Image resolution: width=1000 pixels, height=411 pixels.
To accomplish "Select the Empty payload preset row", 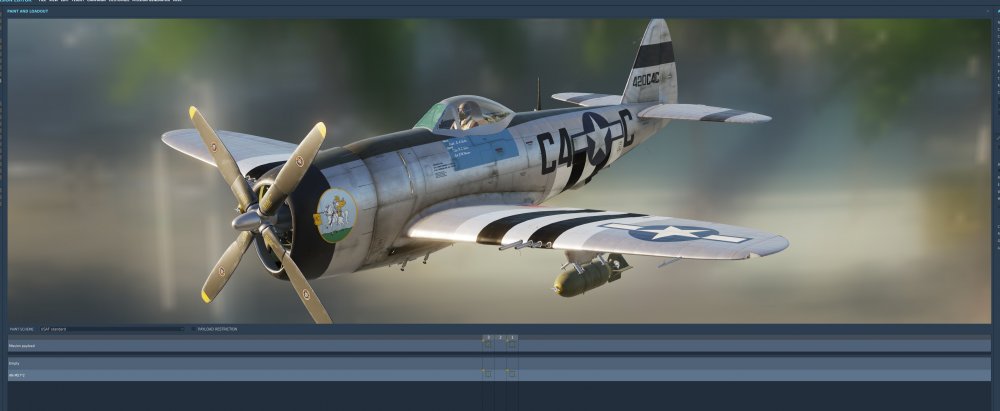I will (499, 363).
